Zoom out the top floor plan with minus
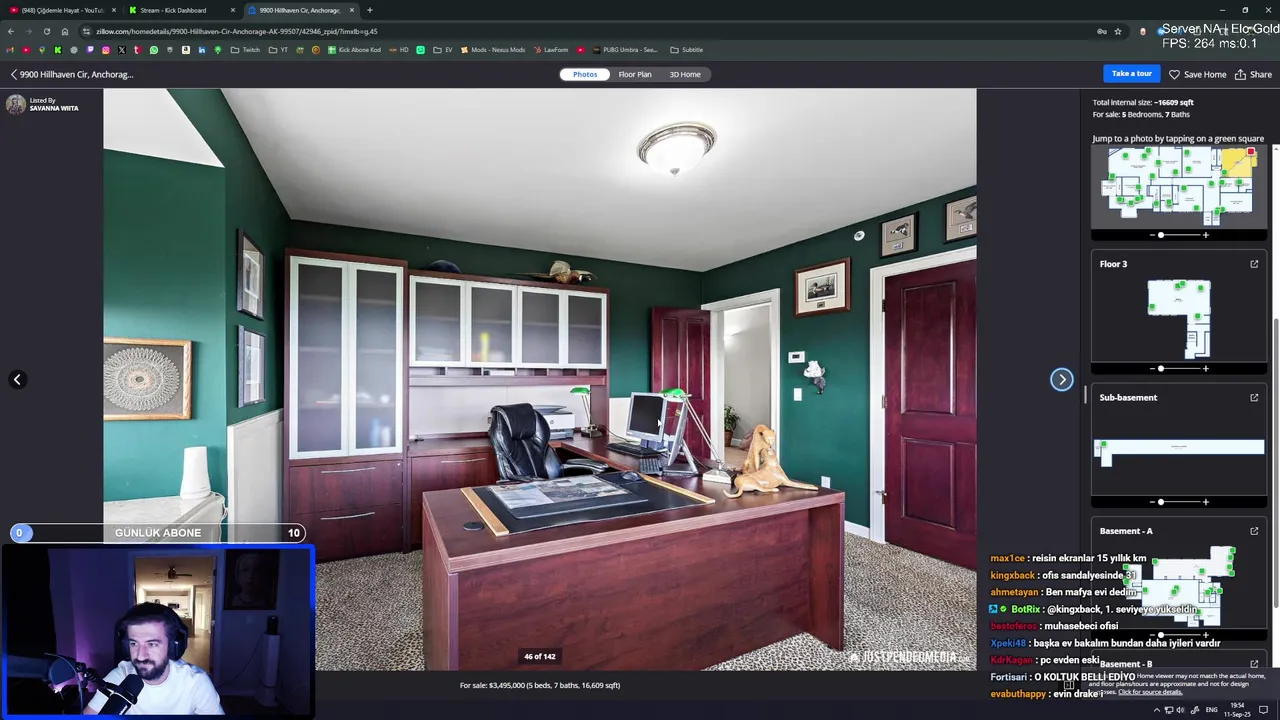This screenshot has width=1280, height=720. (x=1151, y=235)
